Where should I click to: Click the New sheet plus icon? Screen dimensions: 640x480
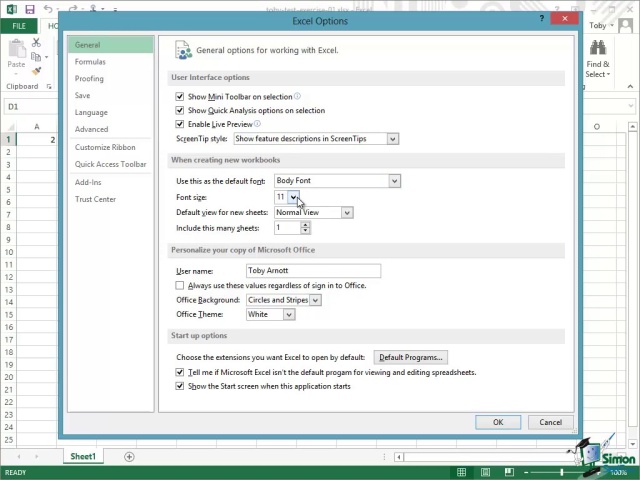[x=129, y=457]
